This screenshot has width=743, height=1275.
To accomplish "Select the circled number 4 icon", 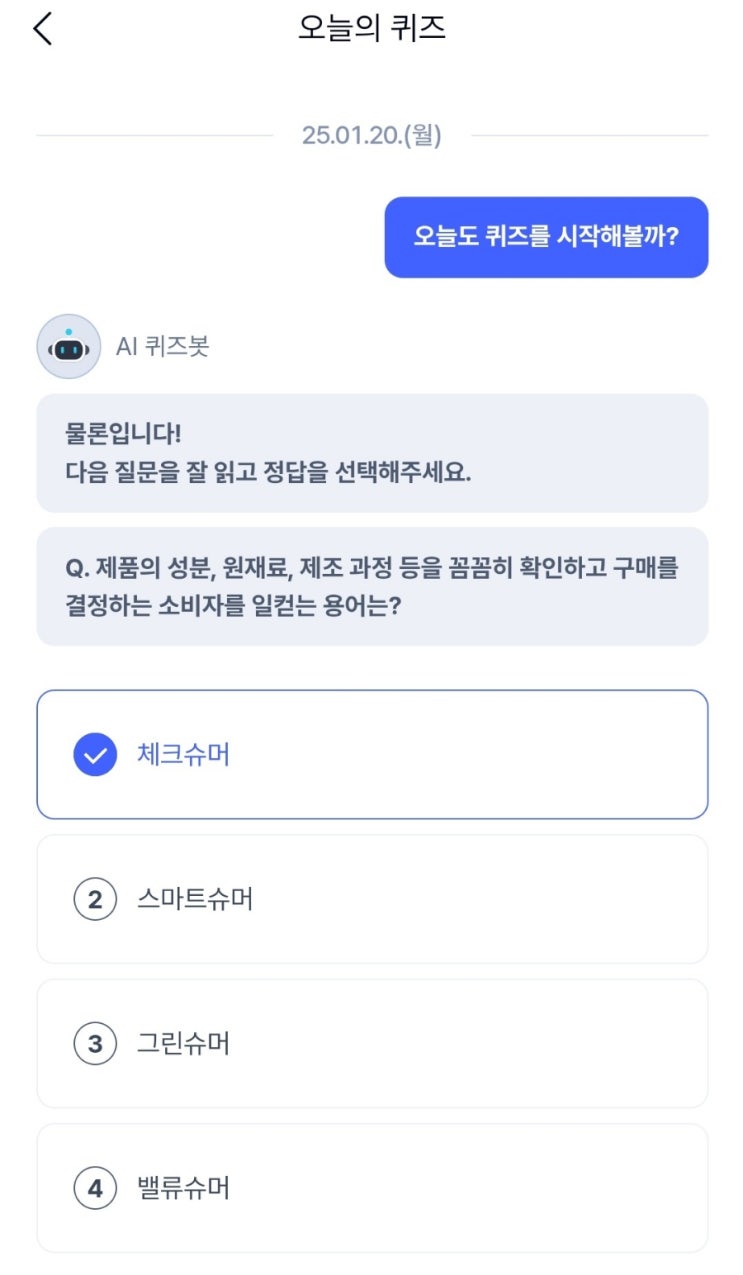I will tap(95, 1189).
